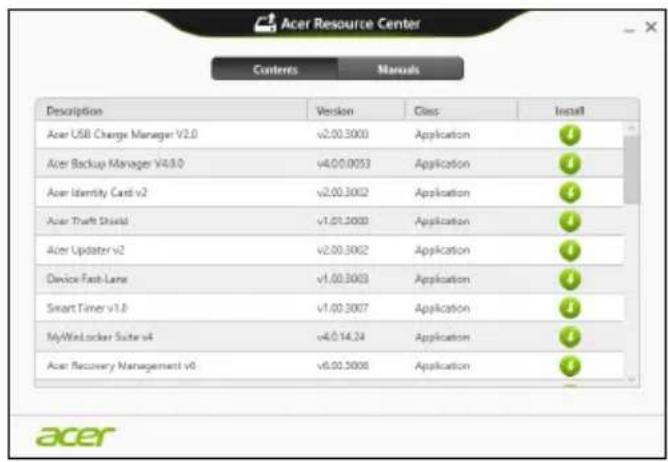Click version v4.0.0.0053 cell

pyautogui.click(x=344, y=164)
